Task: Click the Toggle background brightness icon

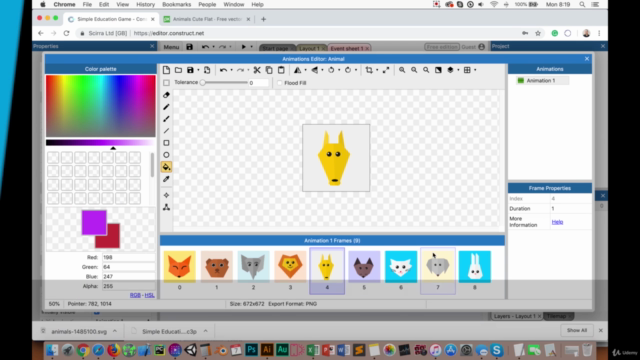Action: (x=438, y=70)
